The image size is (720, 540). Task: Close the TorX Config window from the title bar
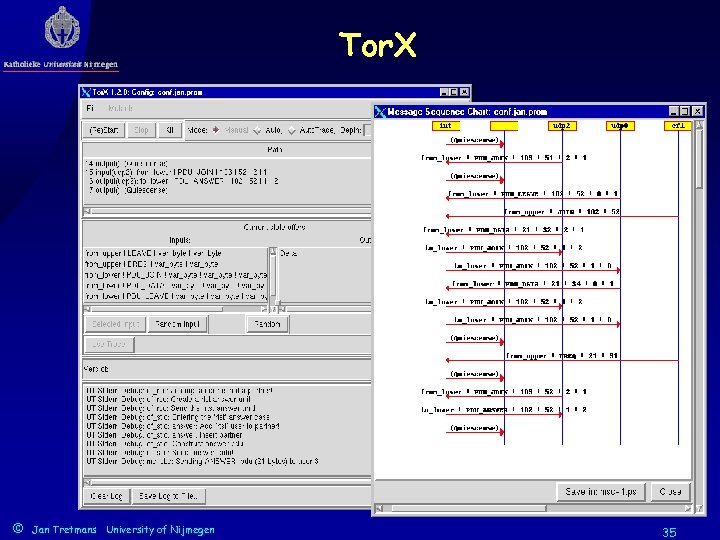(x=464, y=92)
